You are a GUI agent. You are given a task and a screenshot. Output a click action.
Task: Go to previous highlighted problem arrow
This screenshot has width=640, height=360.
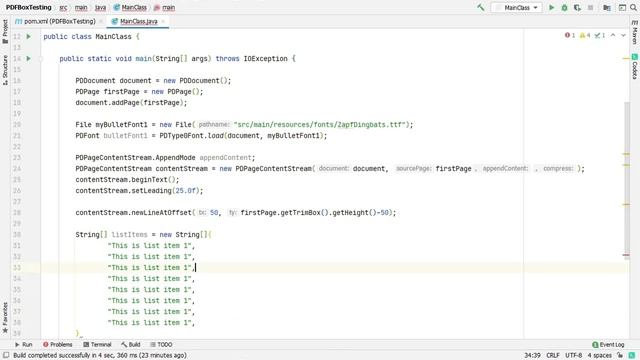tap(613, 36)
